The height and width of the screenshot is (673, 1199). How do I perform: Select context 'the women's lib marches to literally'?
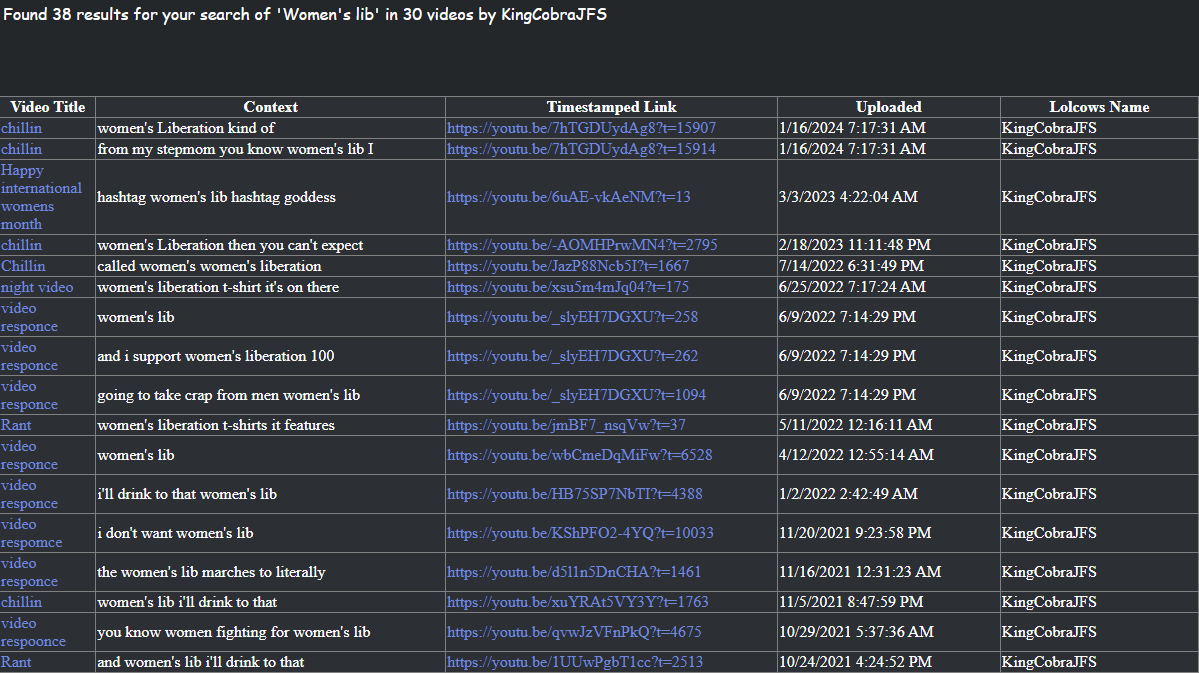[x=211, y=571]
